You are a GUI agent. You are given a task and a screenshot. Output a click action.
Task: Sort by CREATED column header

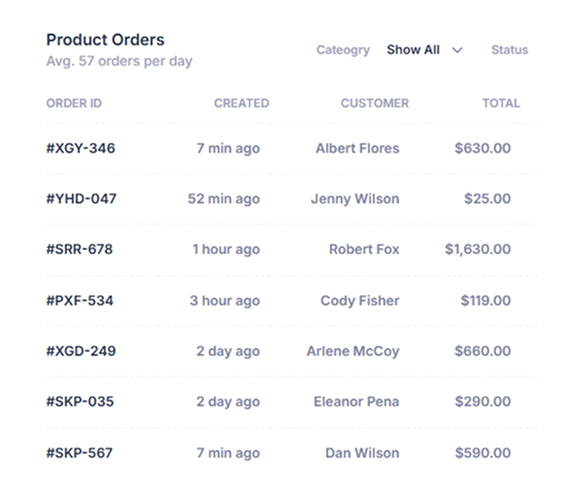(x=241, y=103)
